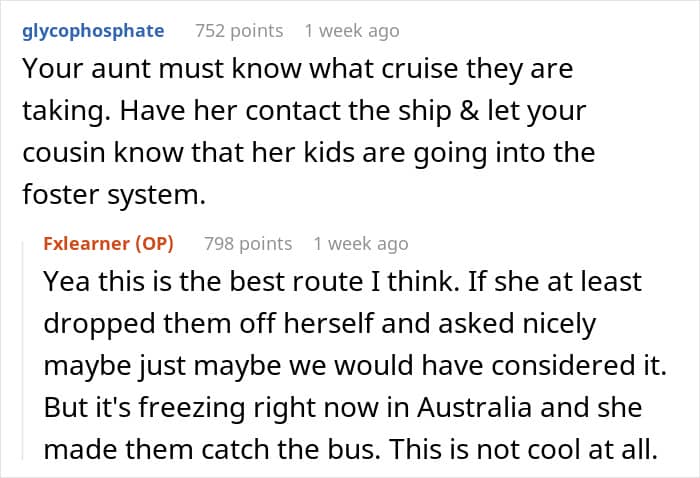700x478 pixels.
Task: Open Fxlearner reply's 1 week ago permalink
Action: [x=361, y=244]
